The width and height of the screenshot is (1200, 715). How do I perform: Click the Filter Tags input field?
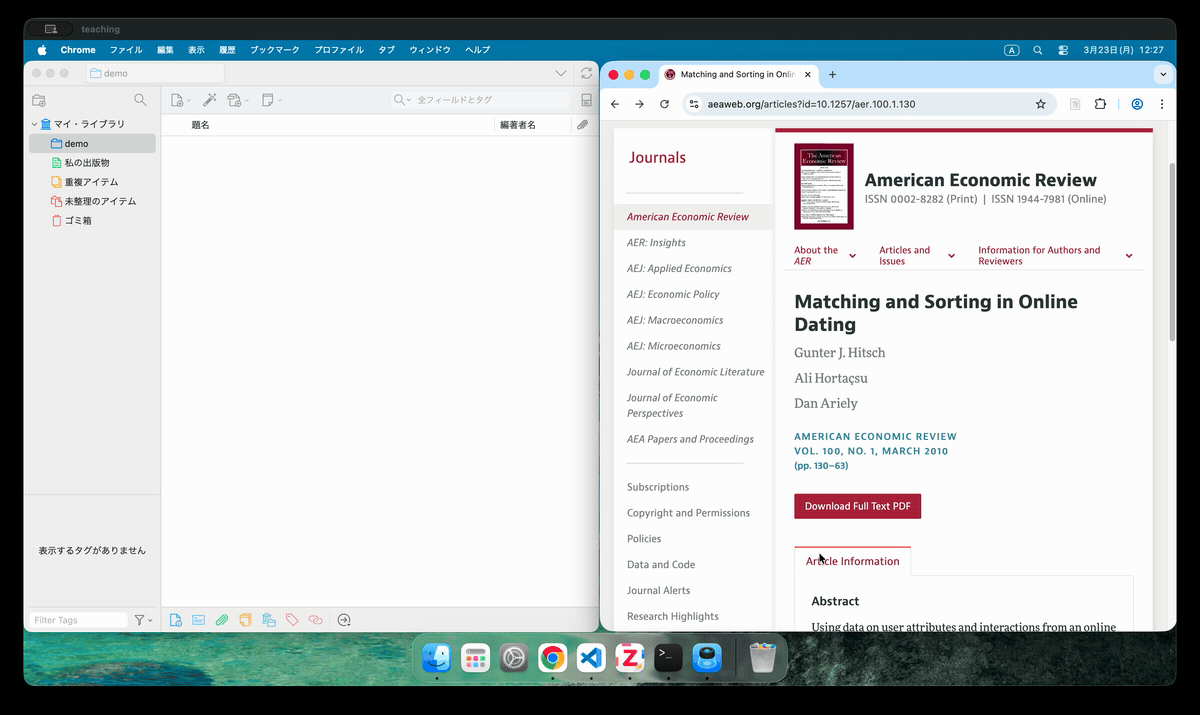[78, 620]
